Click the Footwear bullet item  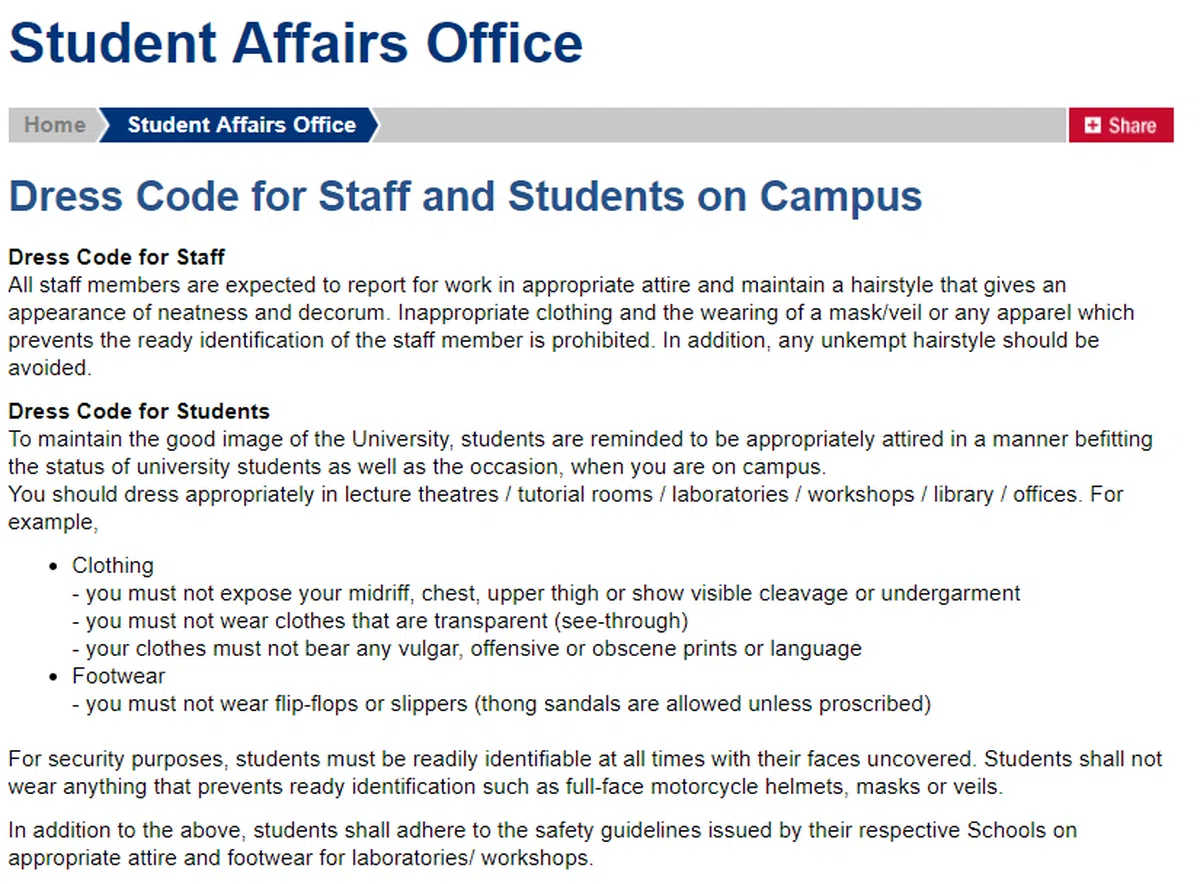click(x=119, y=676)
